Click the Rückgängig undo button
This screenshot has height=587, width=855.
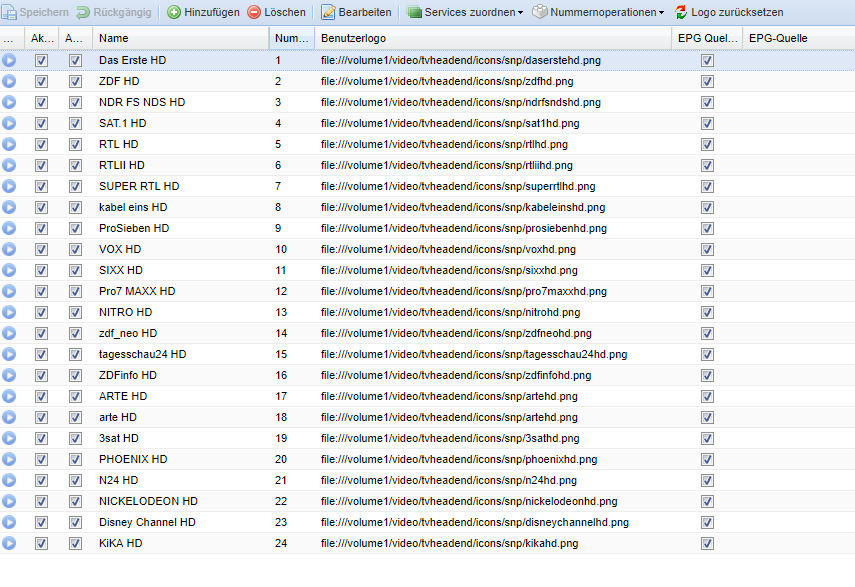tap(114, 12)
